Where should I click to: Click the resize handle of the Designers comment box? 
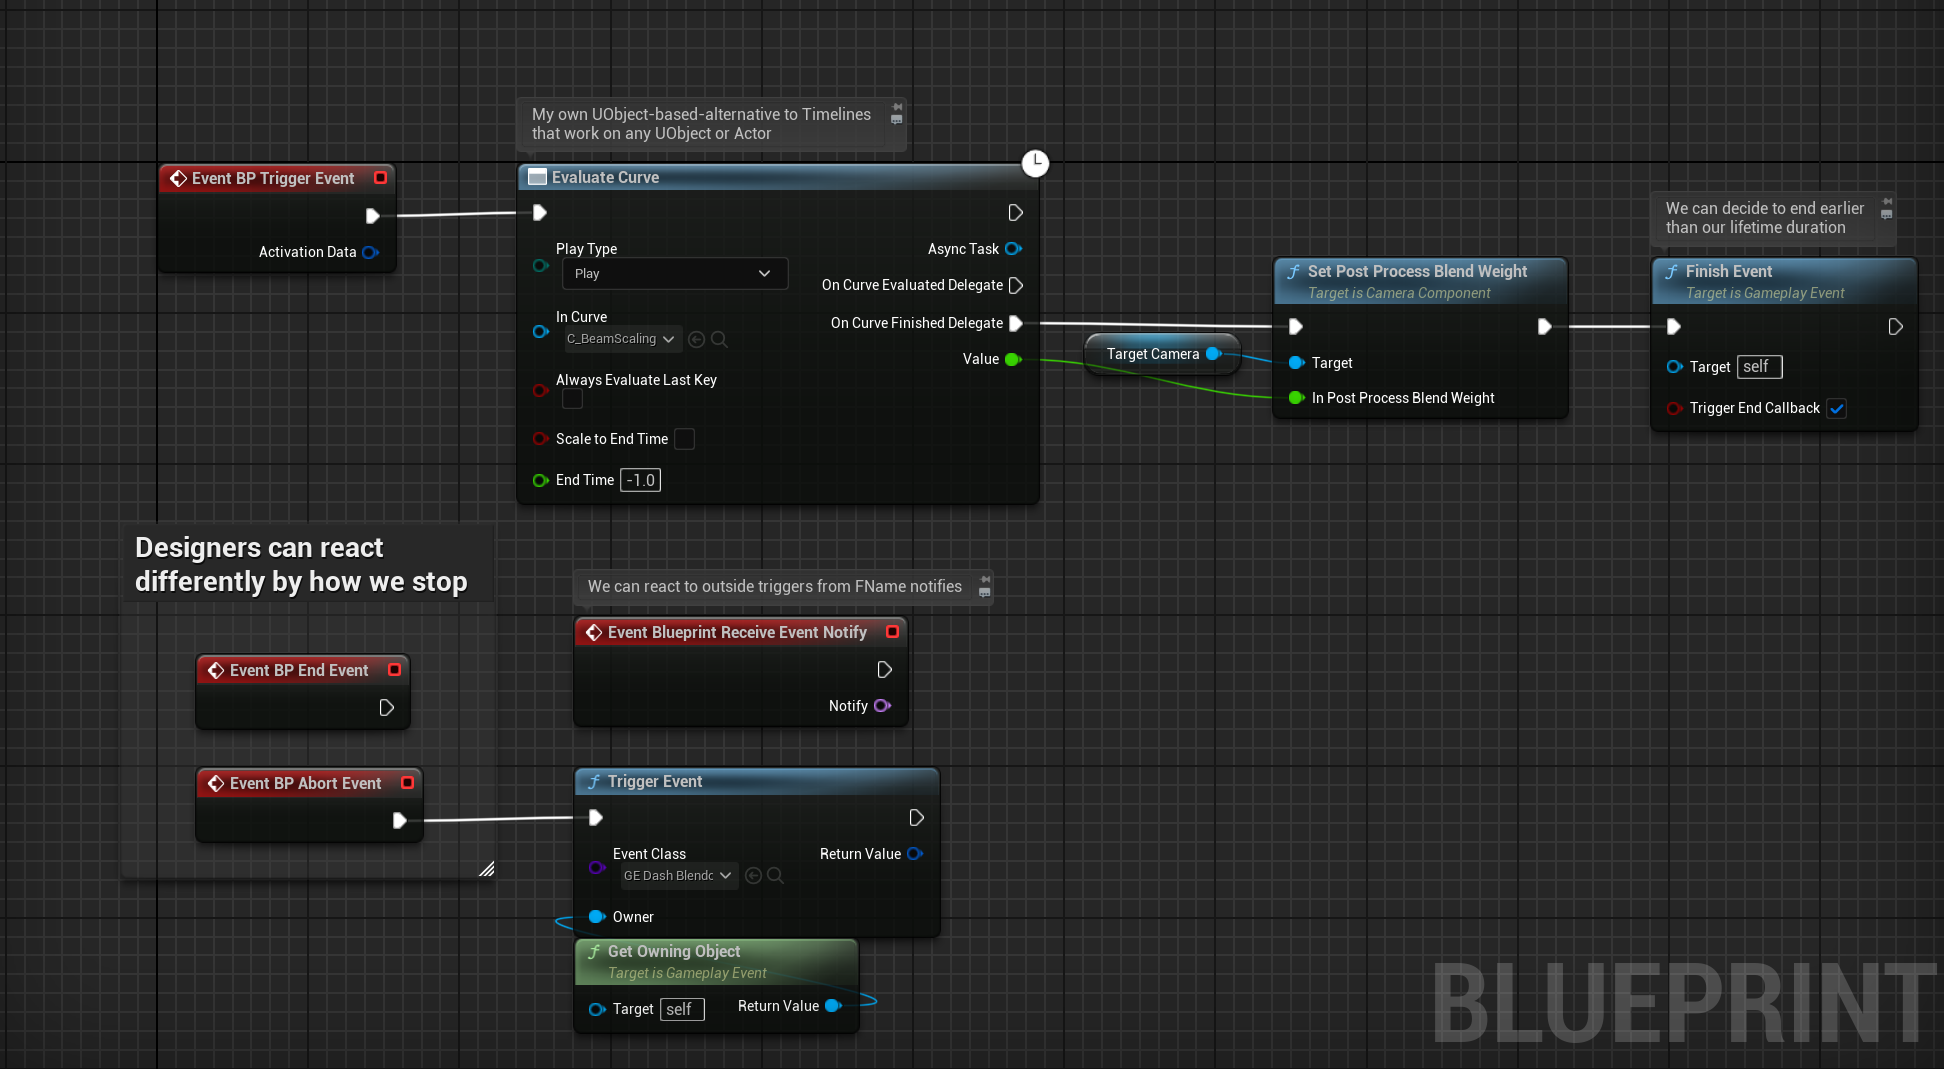tap(486, 869)
